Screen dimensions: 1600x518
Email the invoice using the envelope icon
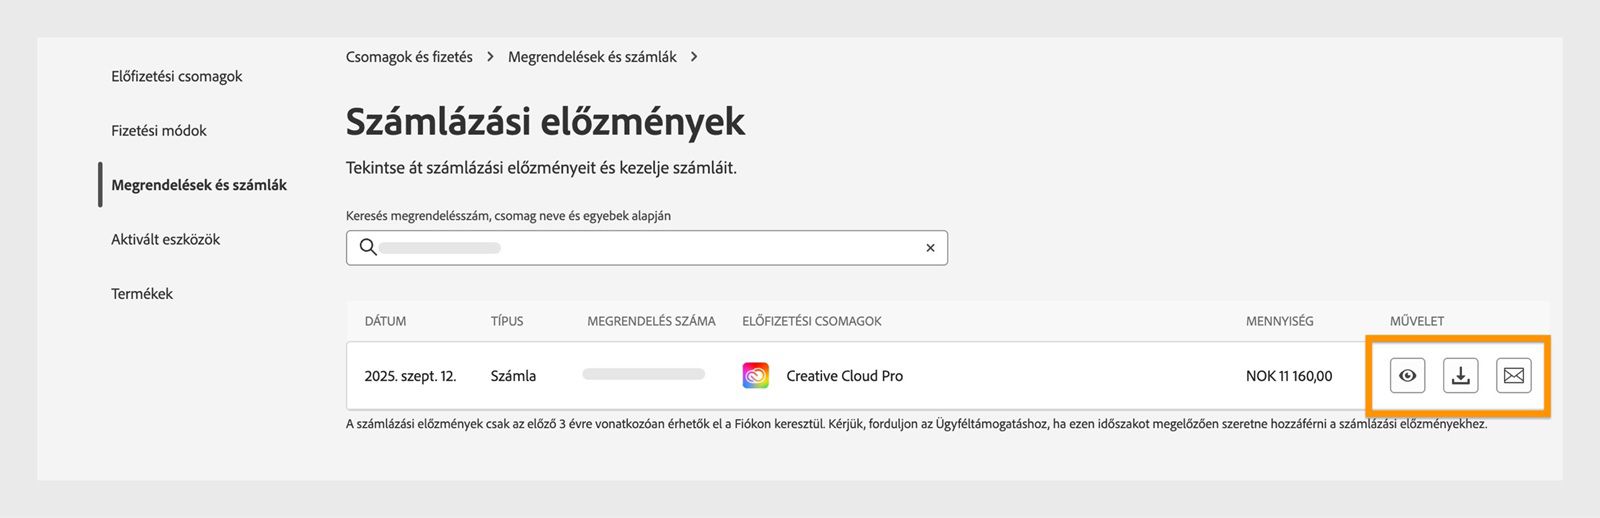point(1514,376)
